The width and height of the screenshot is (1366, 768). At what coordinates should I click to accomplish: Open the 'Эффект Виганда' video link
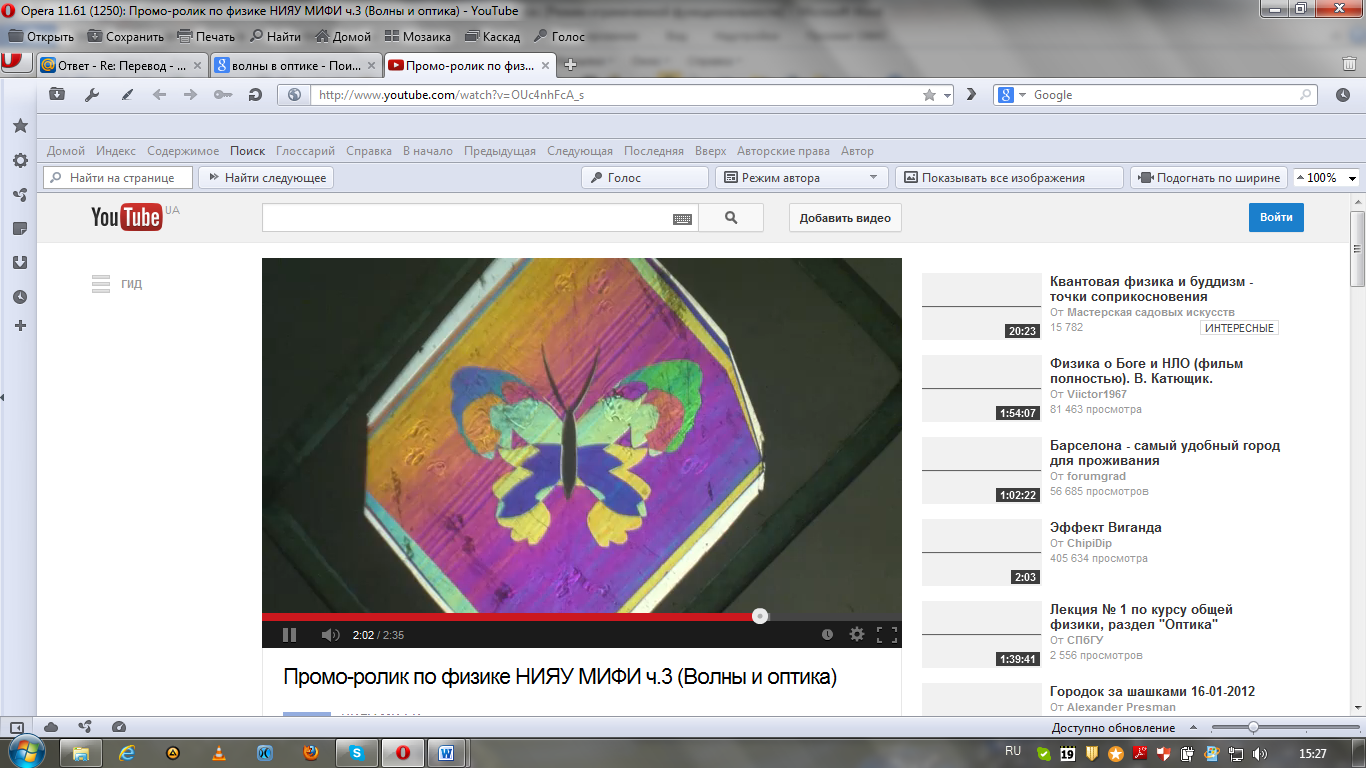pos(1105,527)
